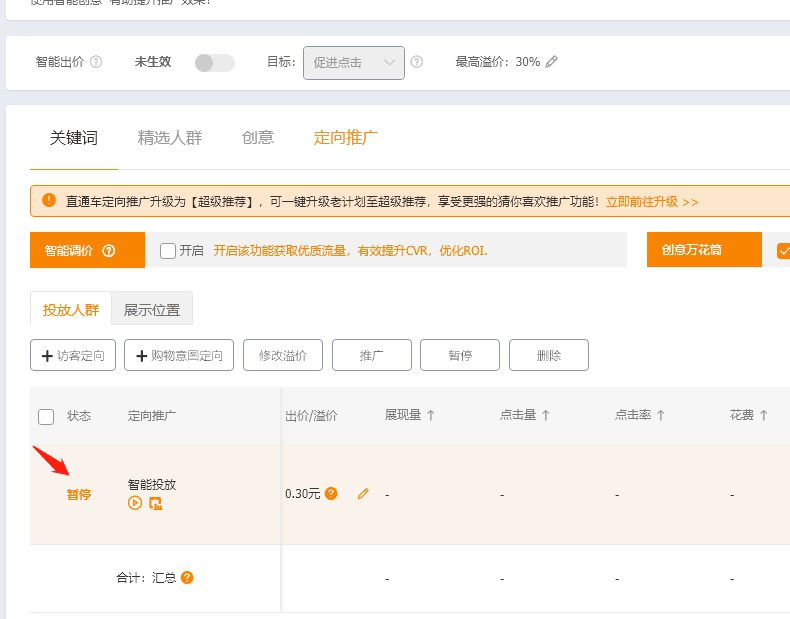
Task: Click the pencil icon beside 最高溢价 30%
Action: [x=552, y=62]
